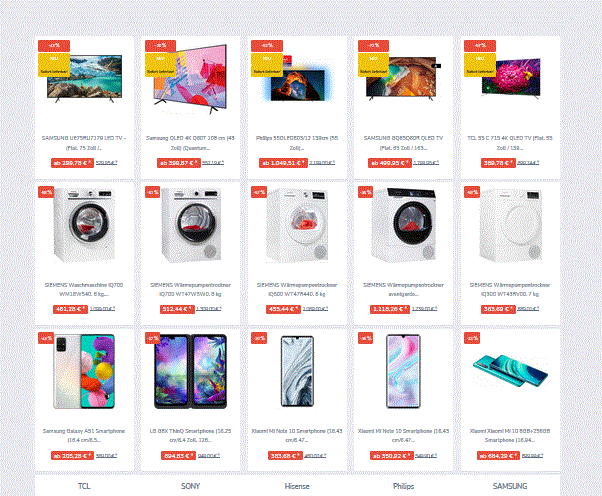Click the ab 205,25 € price button

point(72,455)
